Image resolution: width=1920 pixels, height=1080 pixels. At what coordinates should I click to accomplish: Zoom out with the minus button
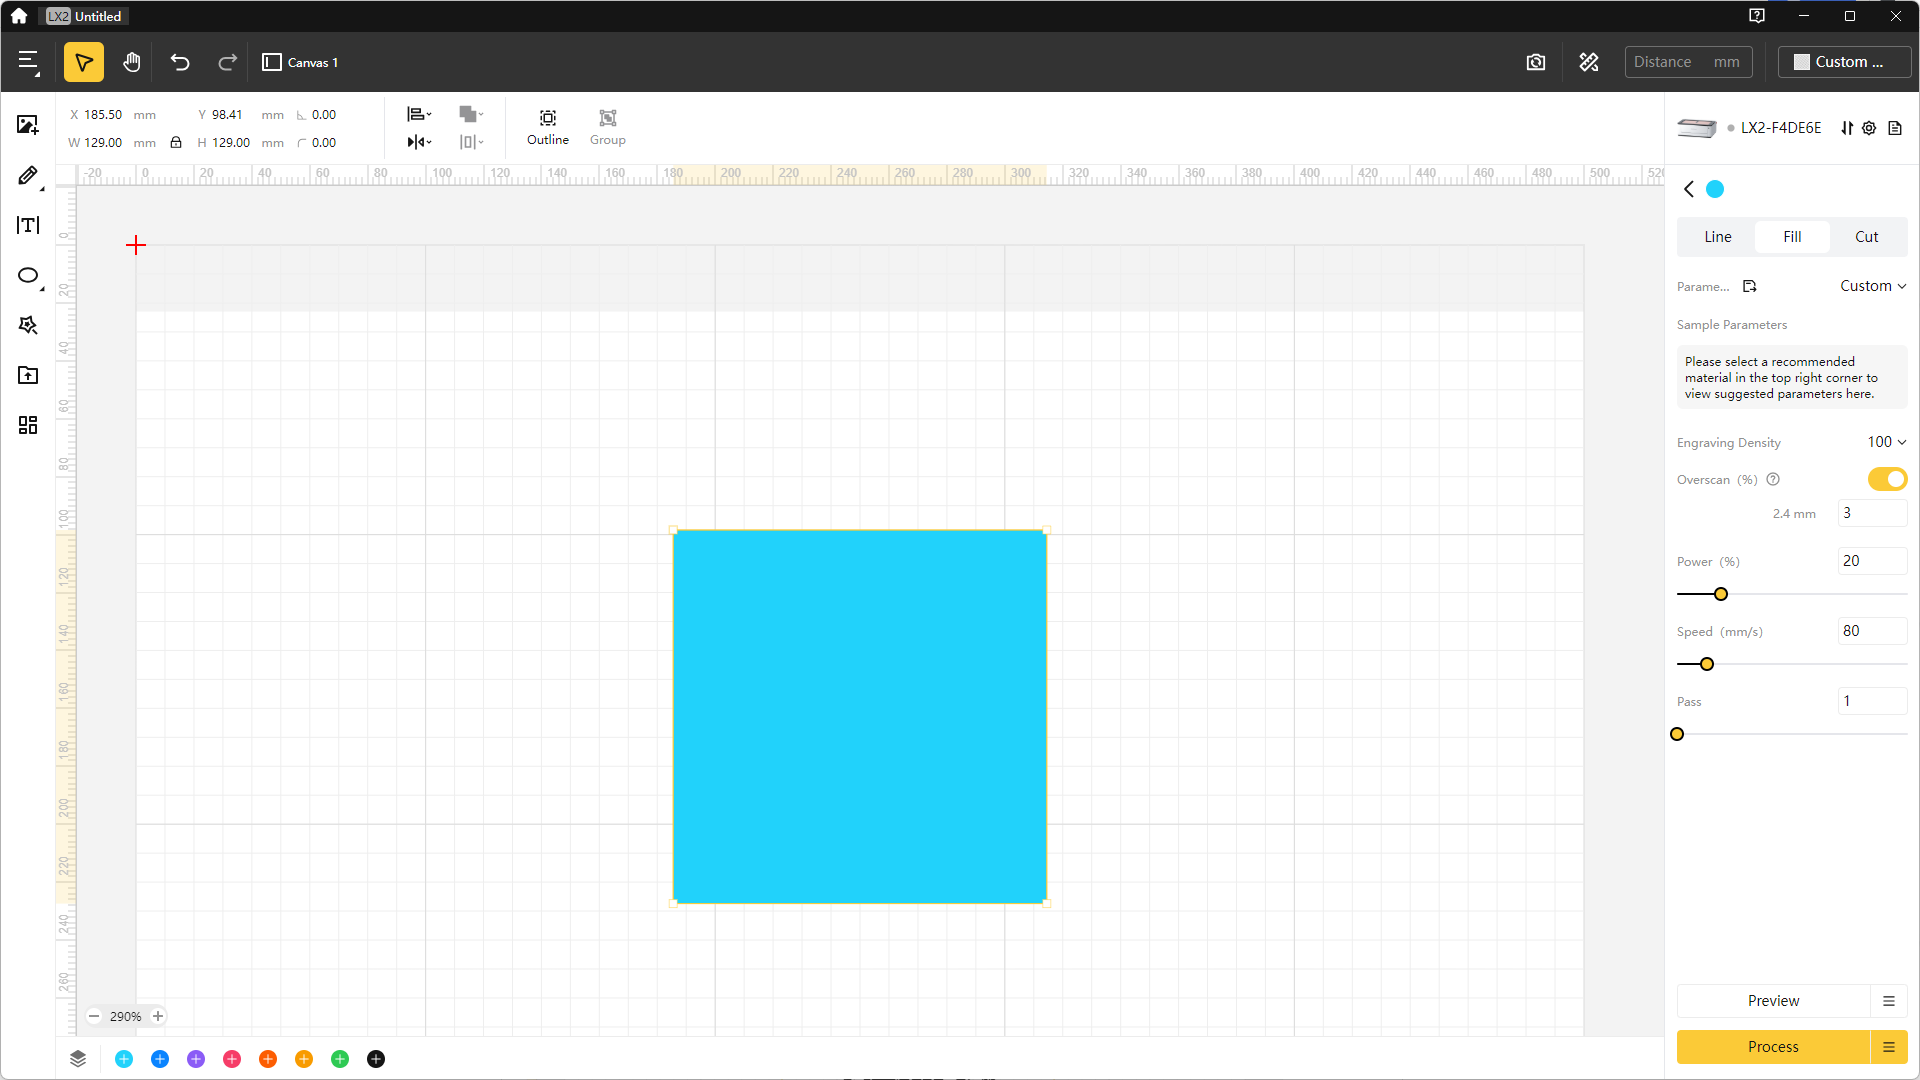click(94, 1016)
